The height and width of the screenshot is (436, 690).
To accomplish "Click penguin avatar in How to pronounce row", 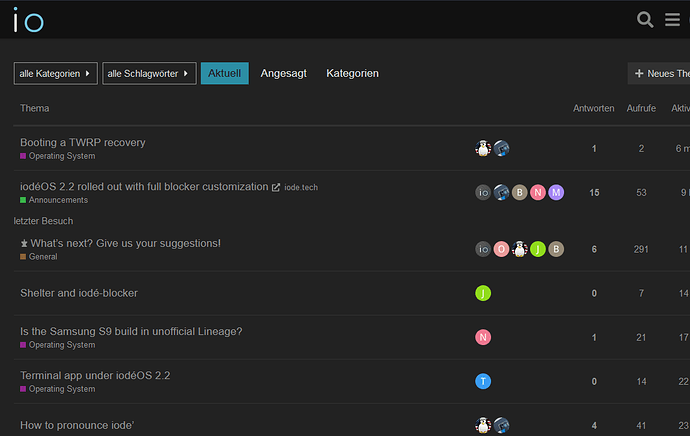I will (483, 425).
